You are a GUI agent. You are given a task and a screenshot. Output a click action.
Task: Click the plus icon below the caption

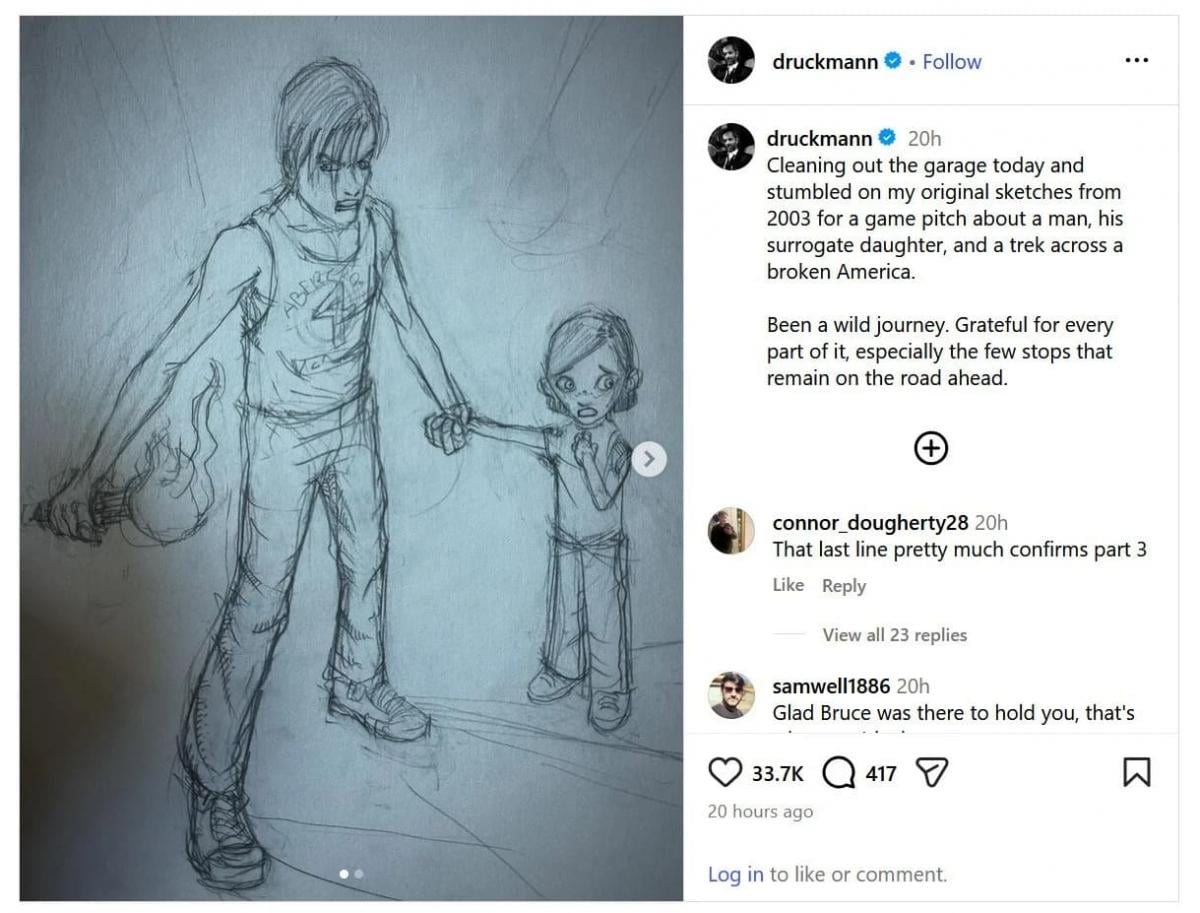930,448
